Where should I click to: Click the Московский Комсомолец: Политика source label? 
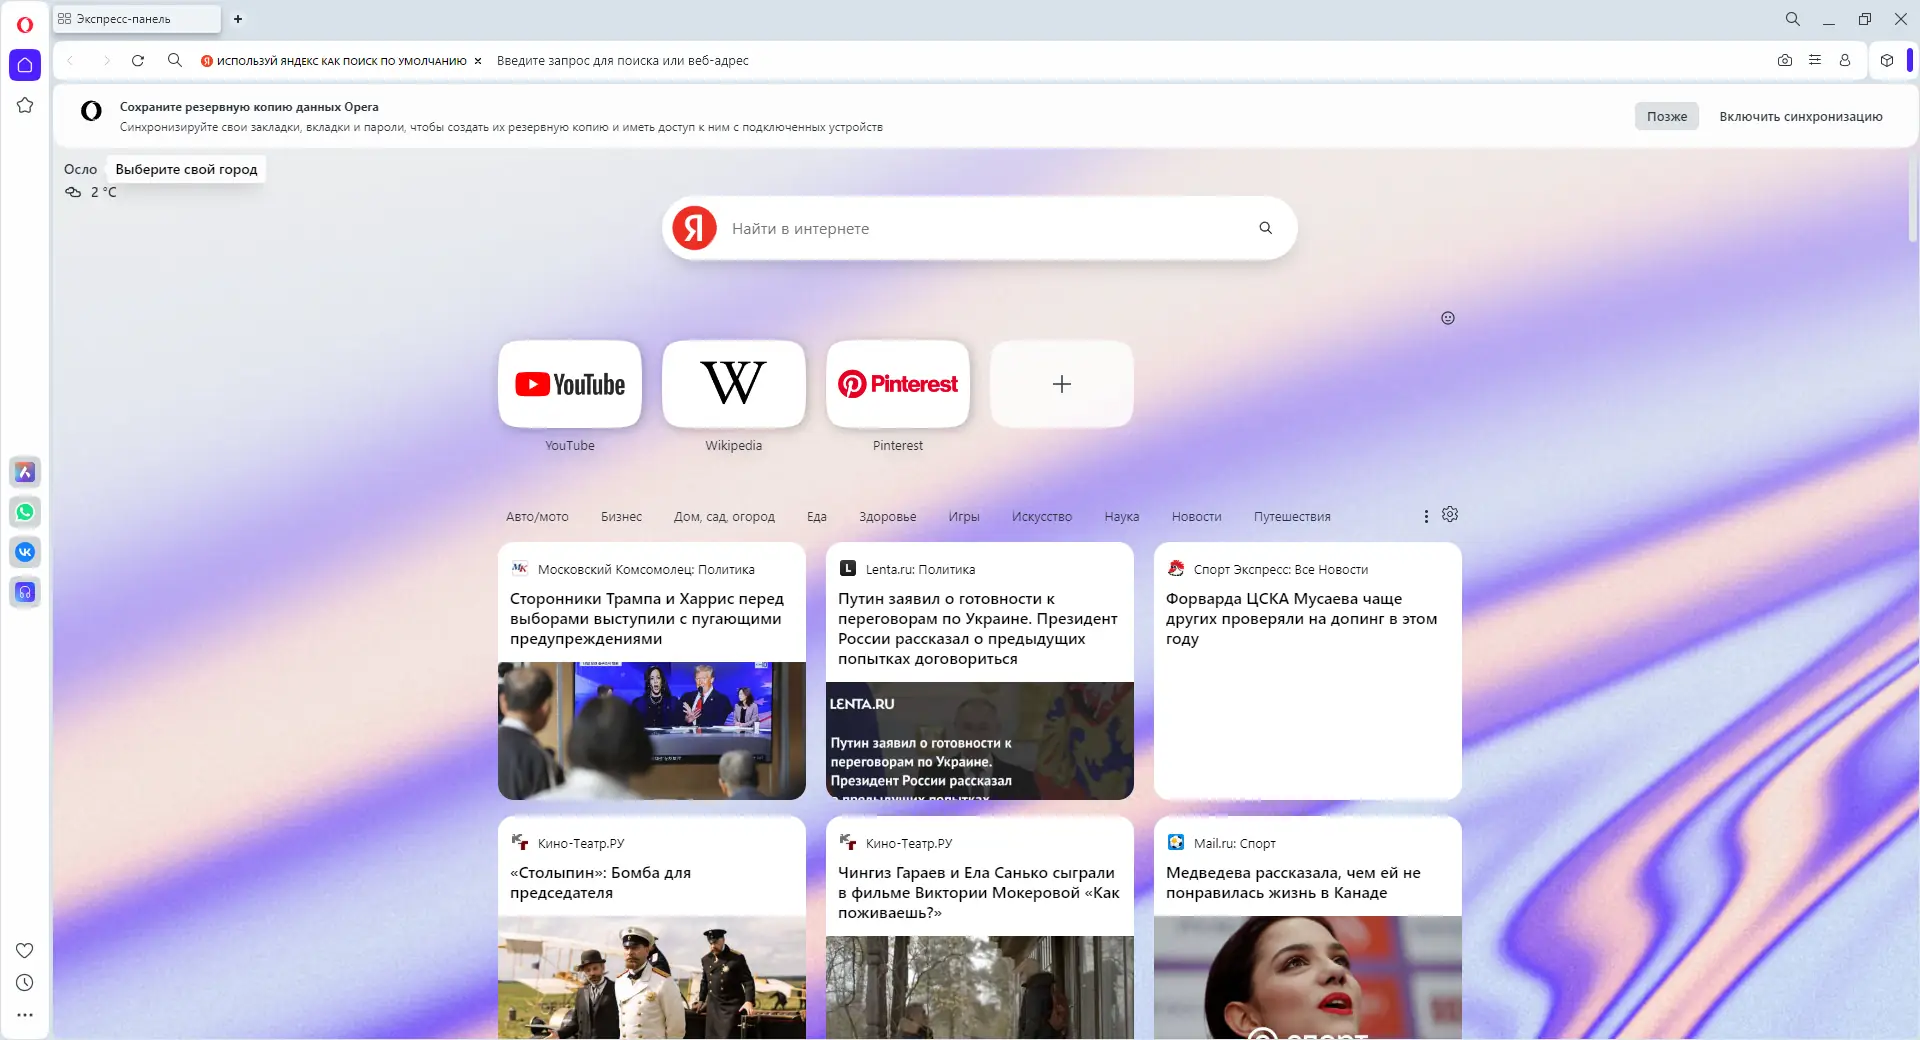click(646, 570)
